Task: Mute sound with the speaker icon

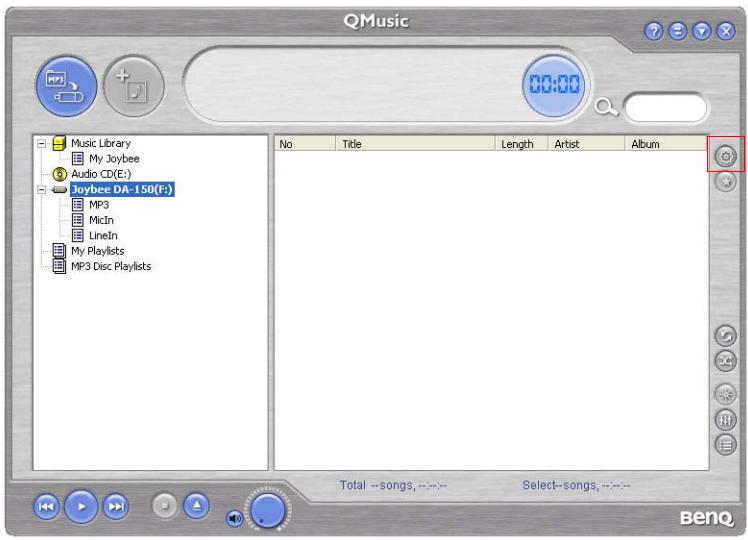Action: (x=234, y=518)
